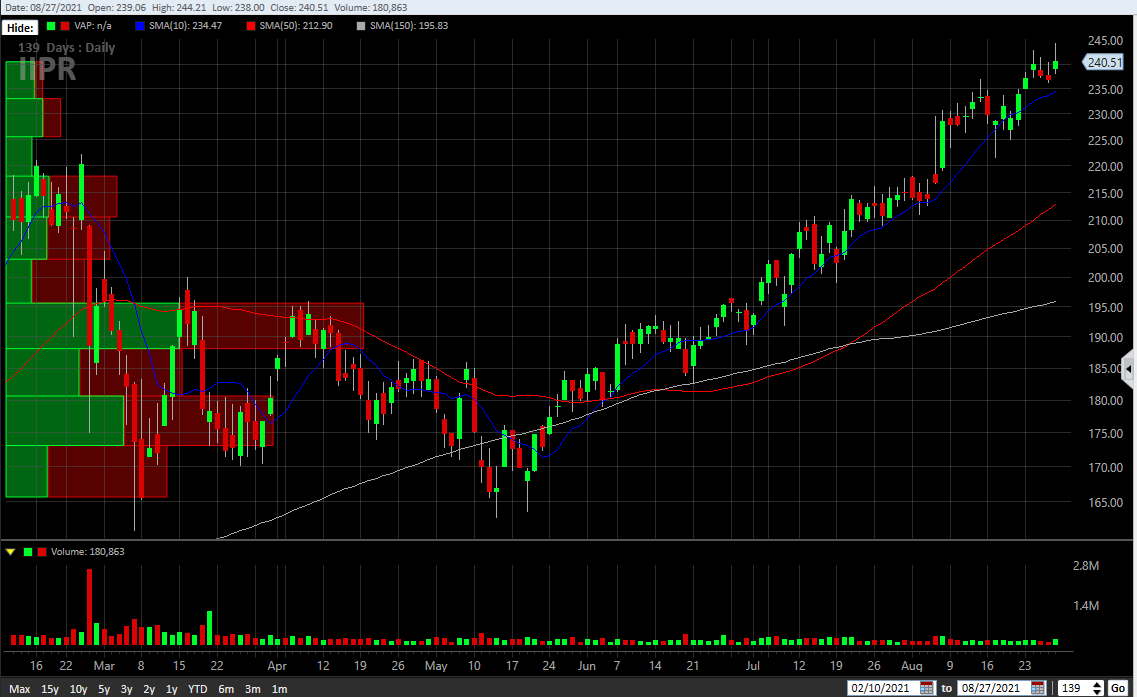1137x697 pixels.
Task: Click the days count stepper arrows
Action: coord(1097,688)
